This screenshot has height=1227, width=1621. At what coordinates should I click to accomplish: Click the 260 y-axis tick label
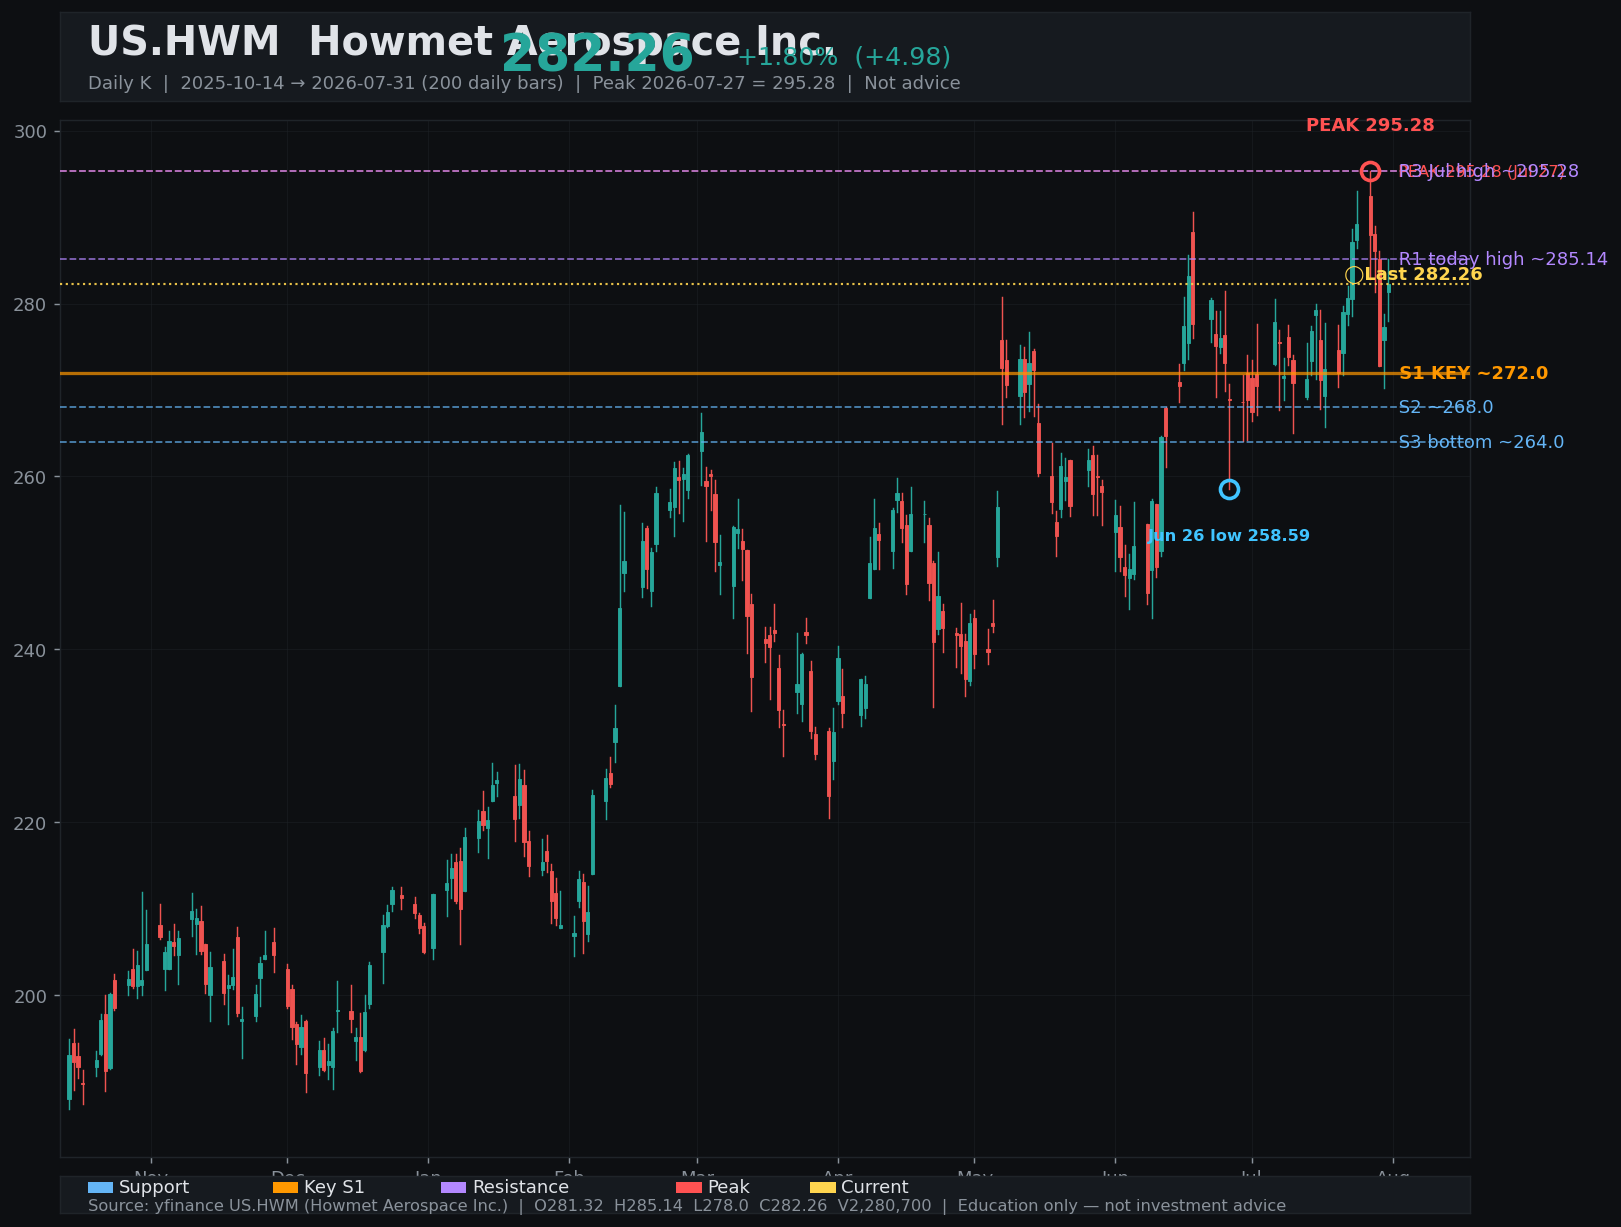[32, 477]
